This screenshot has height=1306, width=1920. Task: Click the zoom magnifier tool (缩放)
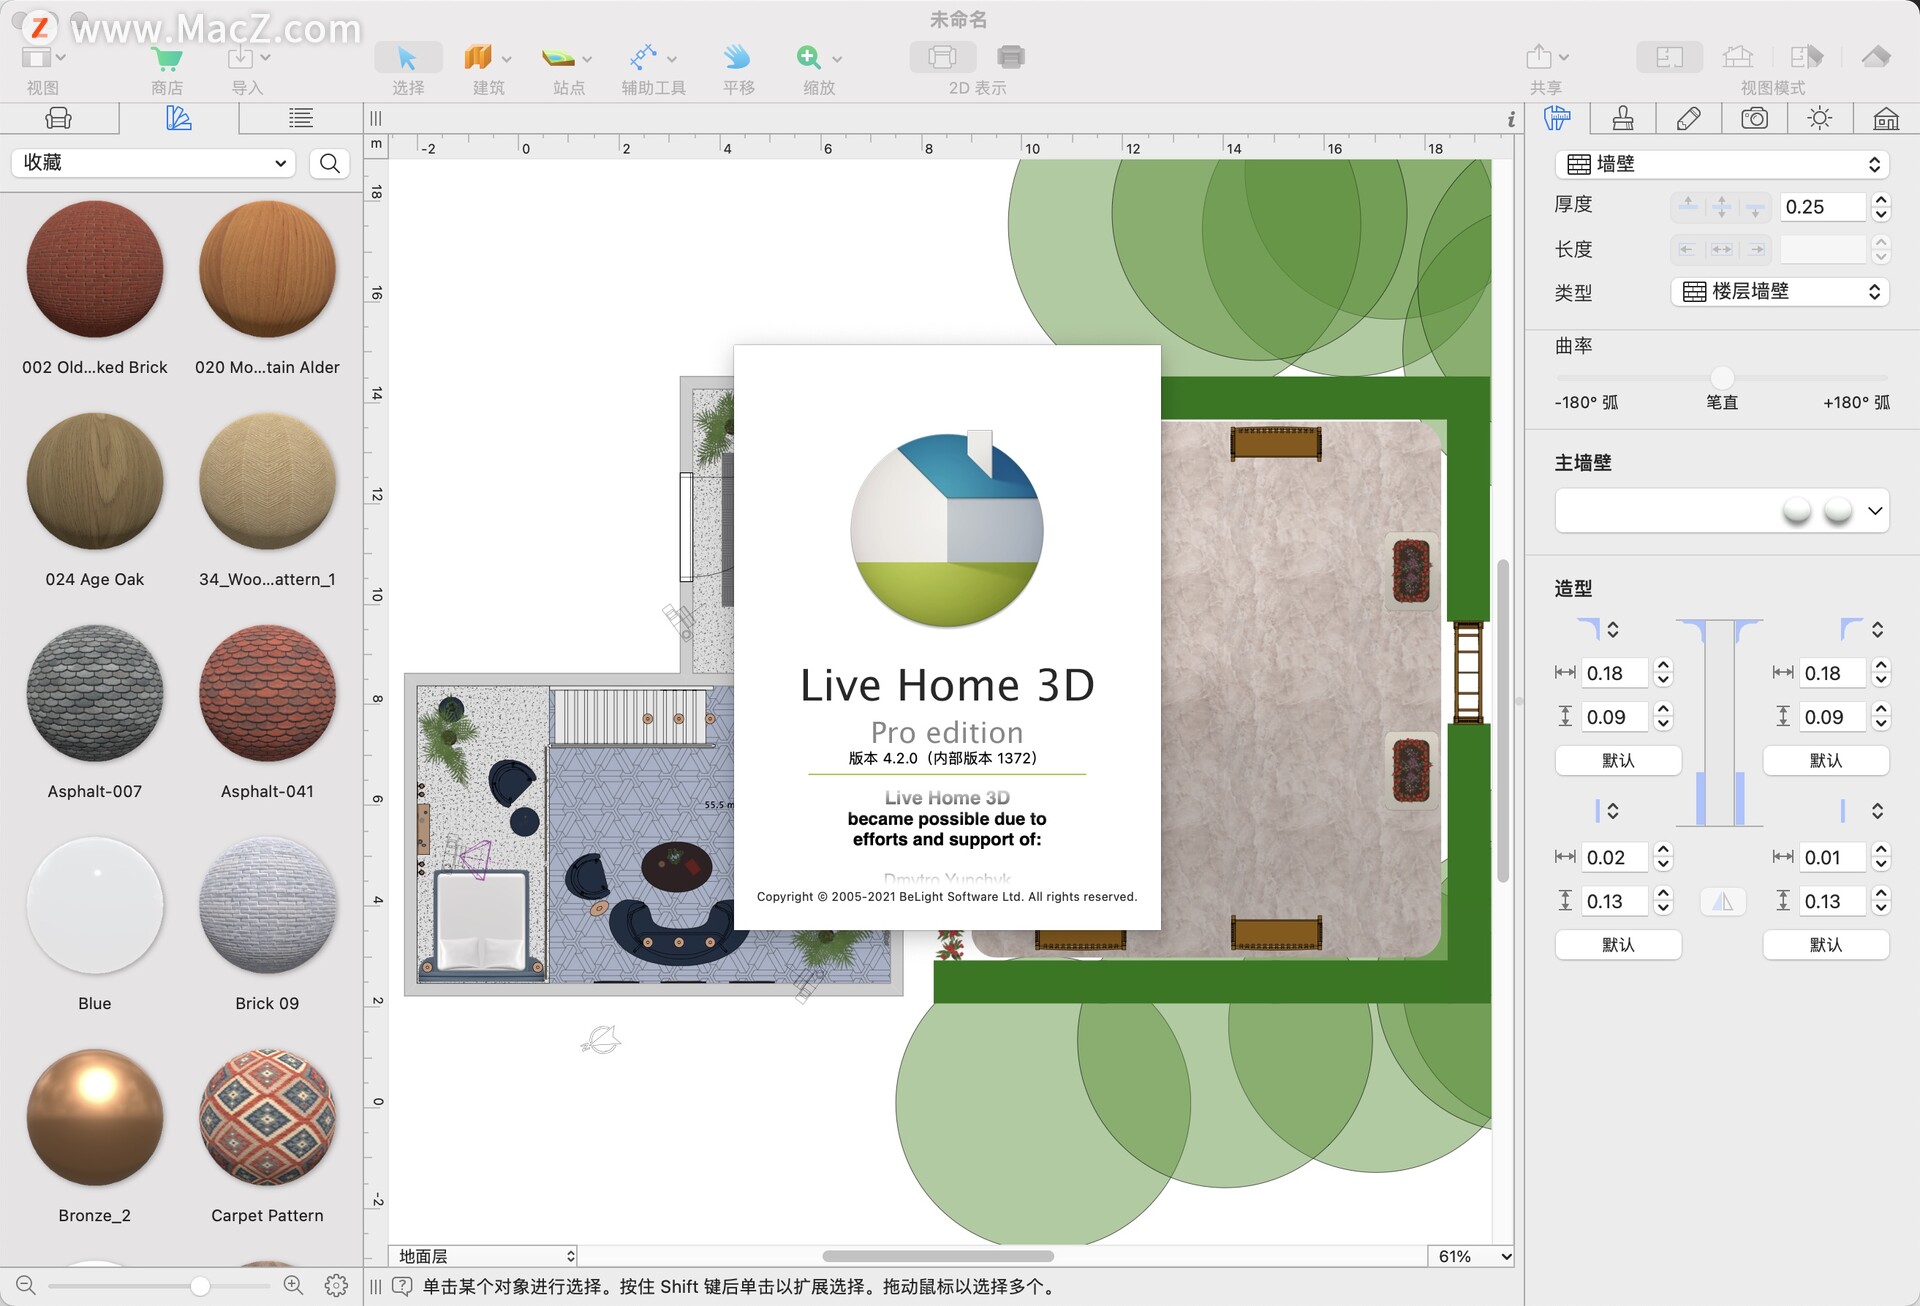point(809,58)
